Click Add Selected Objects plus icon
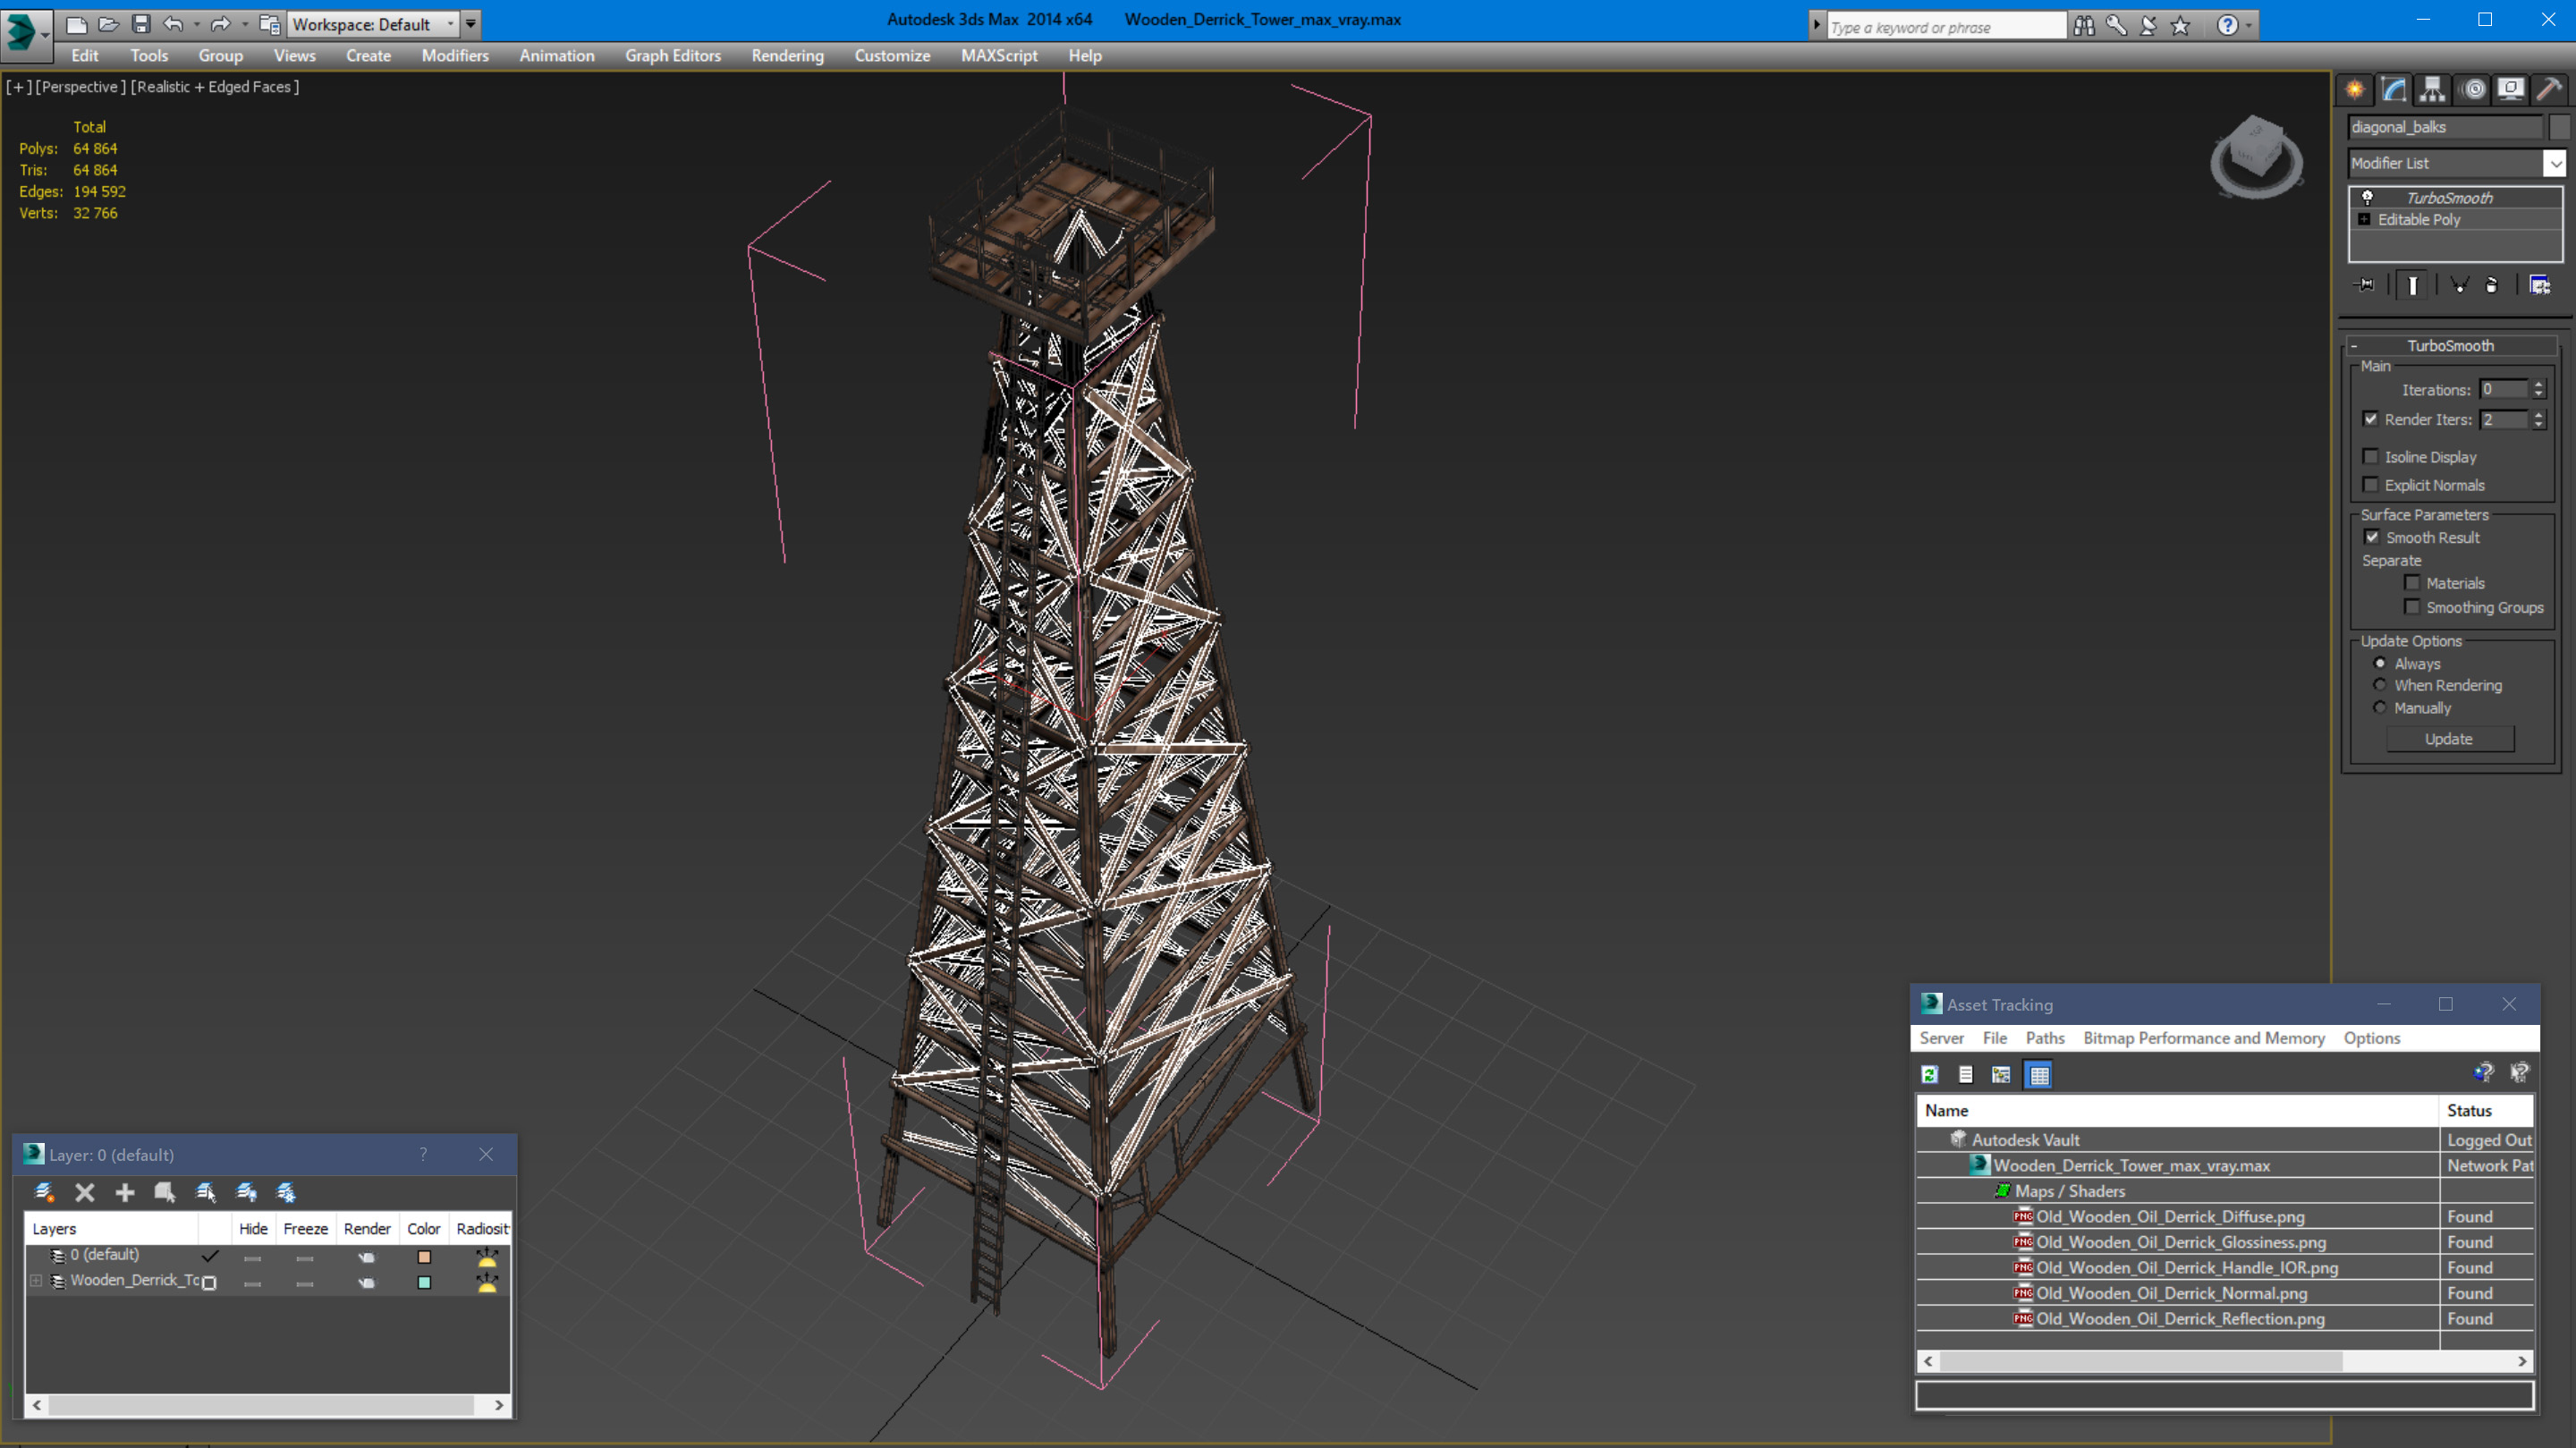This screenshot has width=2576, height=1448. [x=125, y=1192]
